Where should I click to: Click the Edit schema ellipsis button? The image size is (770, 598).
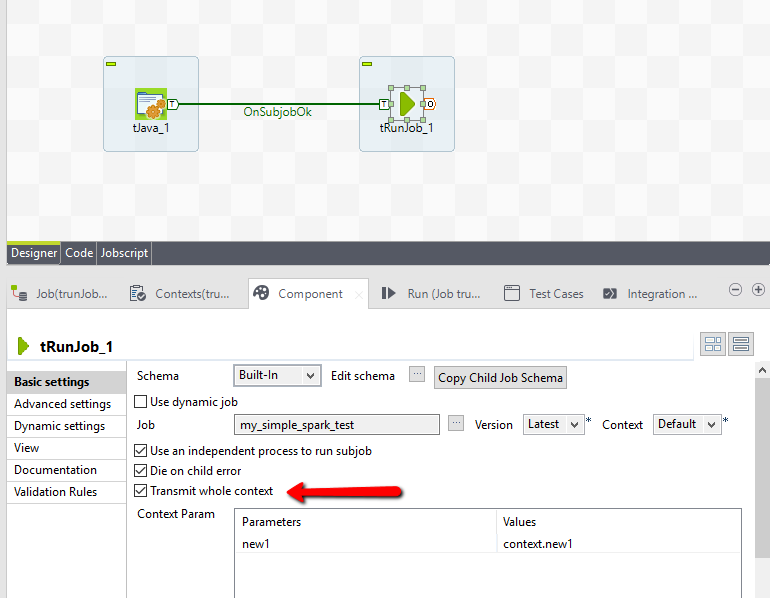click(417, 374)
